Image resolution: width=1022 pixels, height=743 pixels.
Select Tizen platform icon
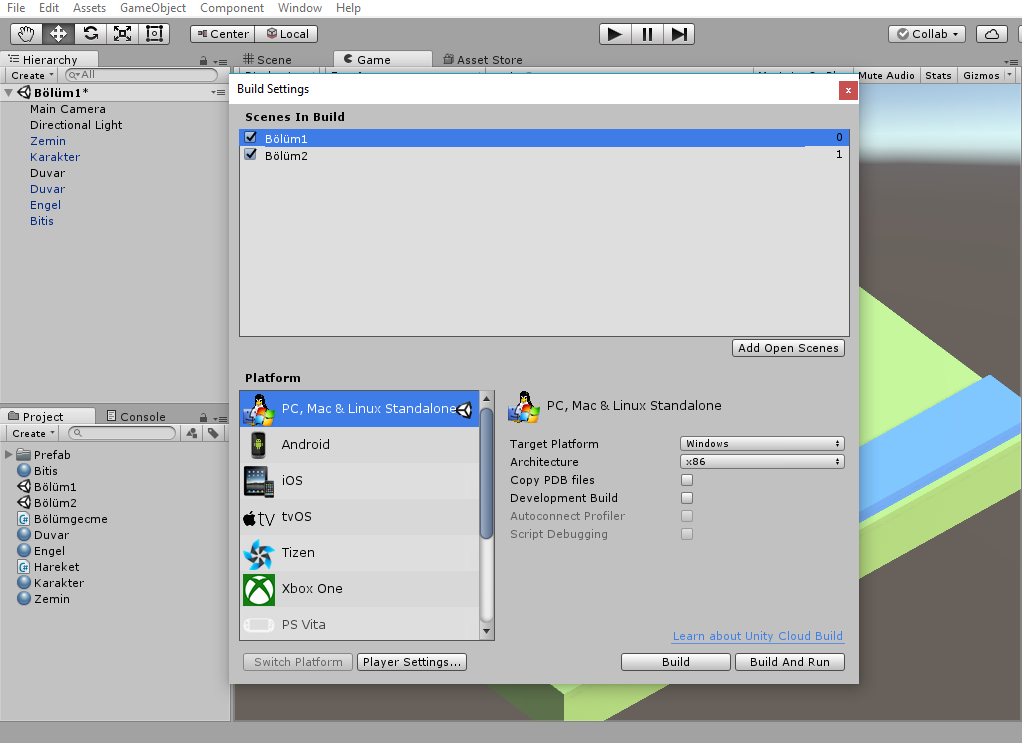[x=258, y=553]
